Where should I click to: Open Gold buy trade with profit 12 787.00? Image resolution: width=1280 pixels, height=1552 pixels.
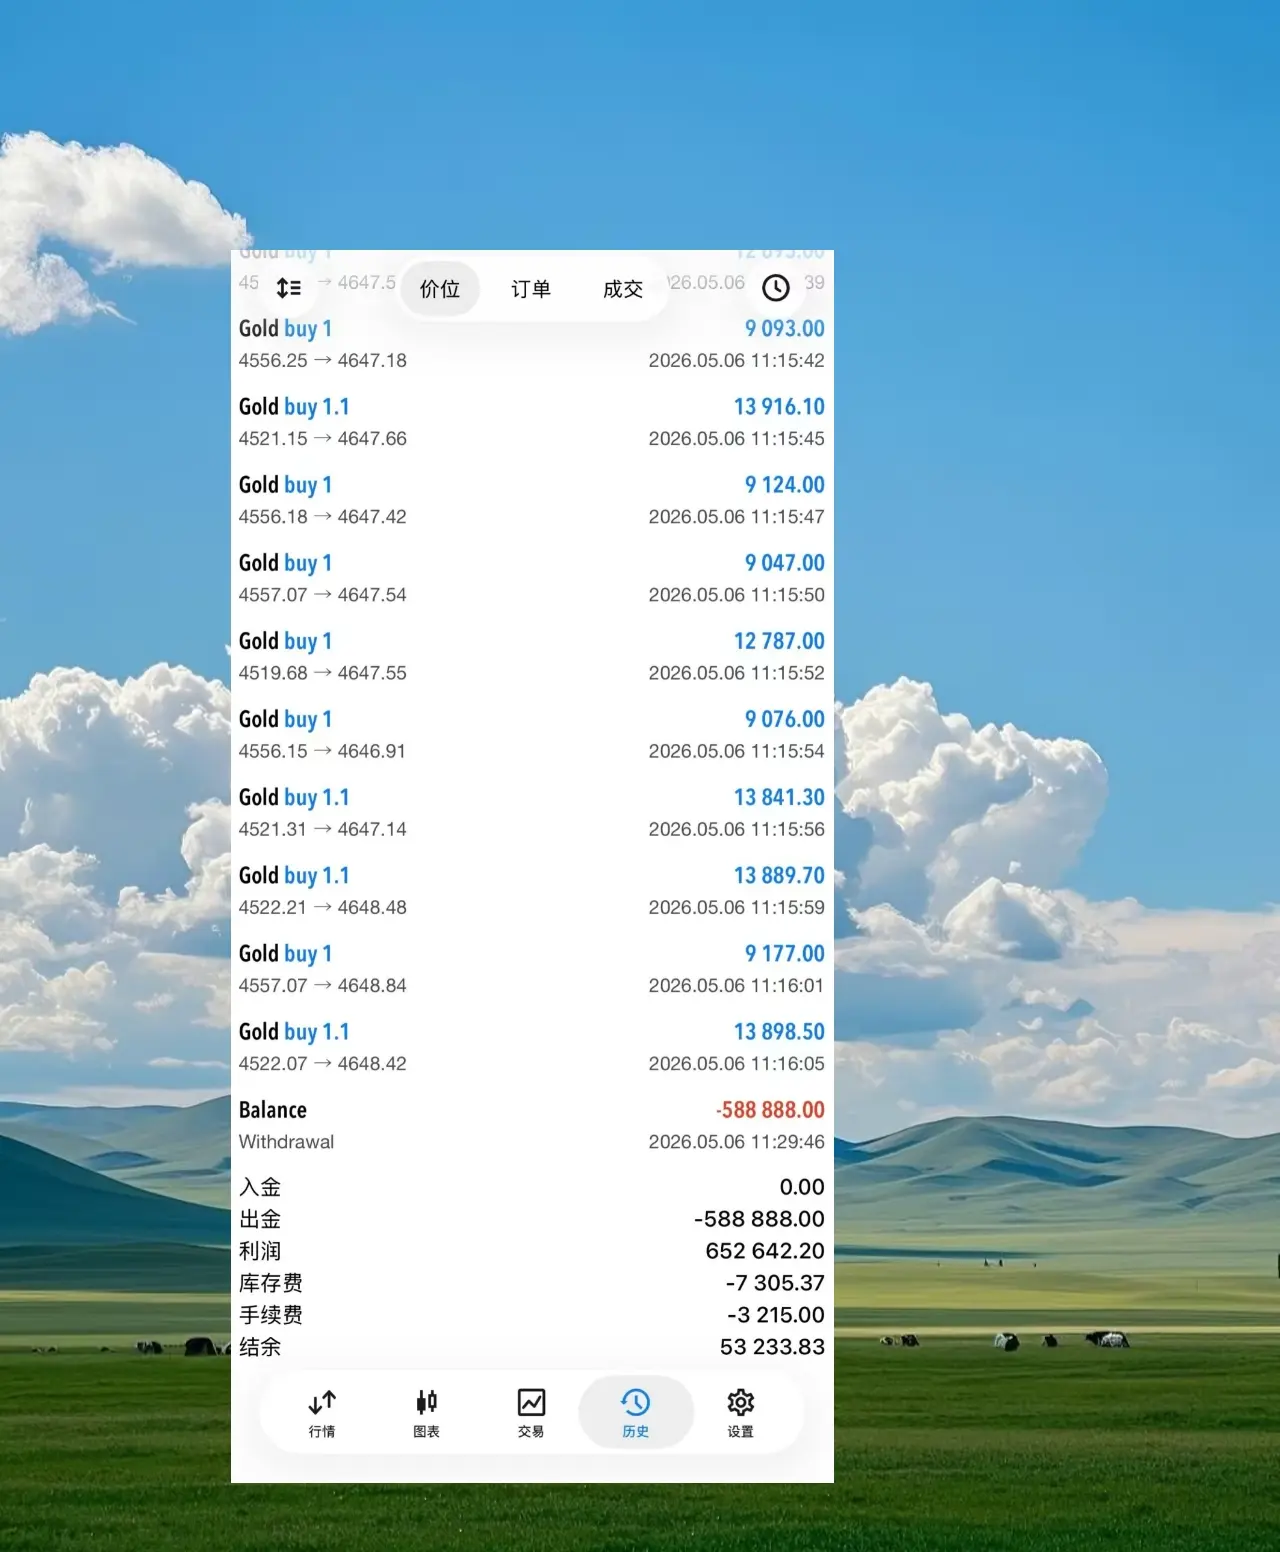[x=532, y=655]
